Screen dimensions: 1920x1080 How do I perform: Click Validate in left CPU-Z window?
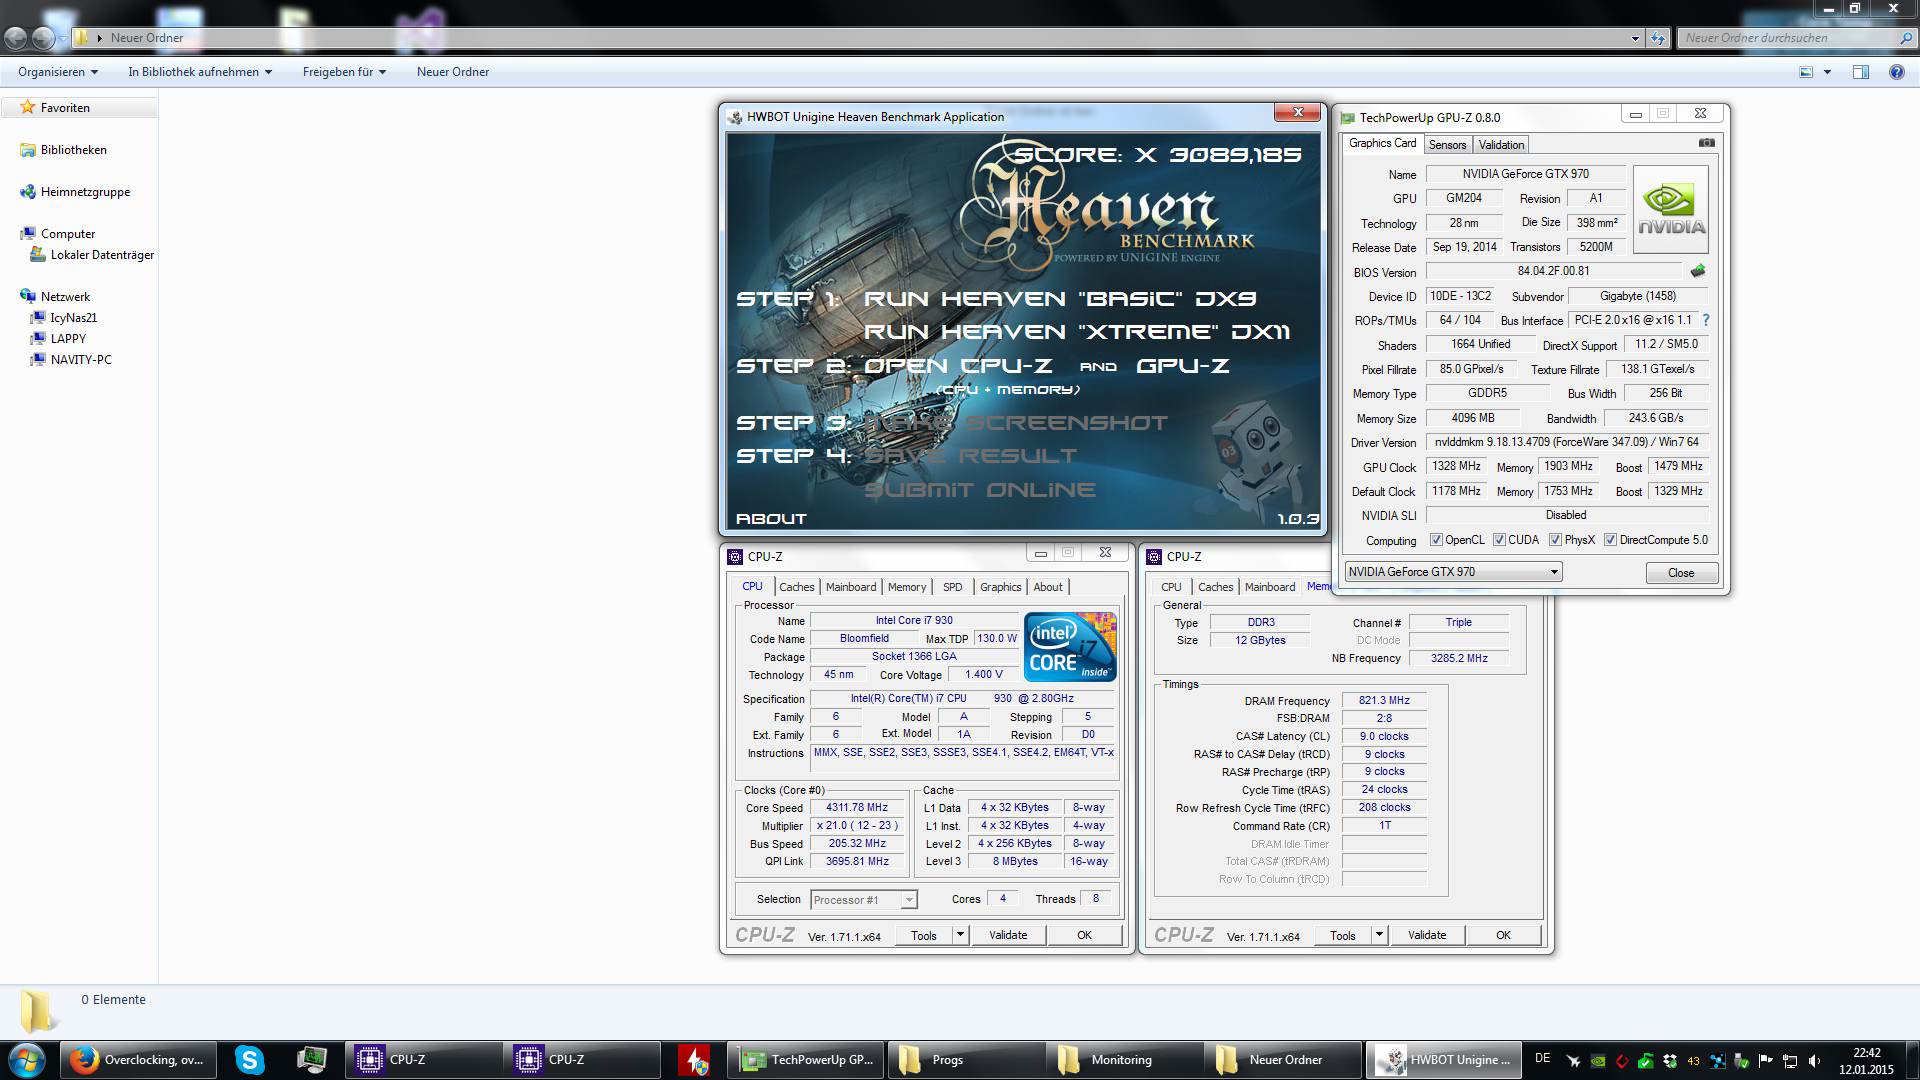coord(1008,935)
